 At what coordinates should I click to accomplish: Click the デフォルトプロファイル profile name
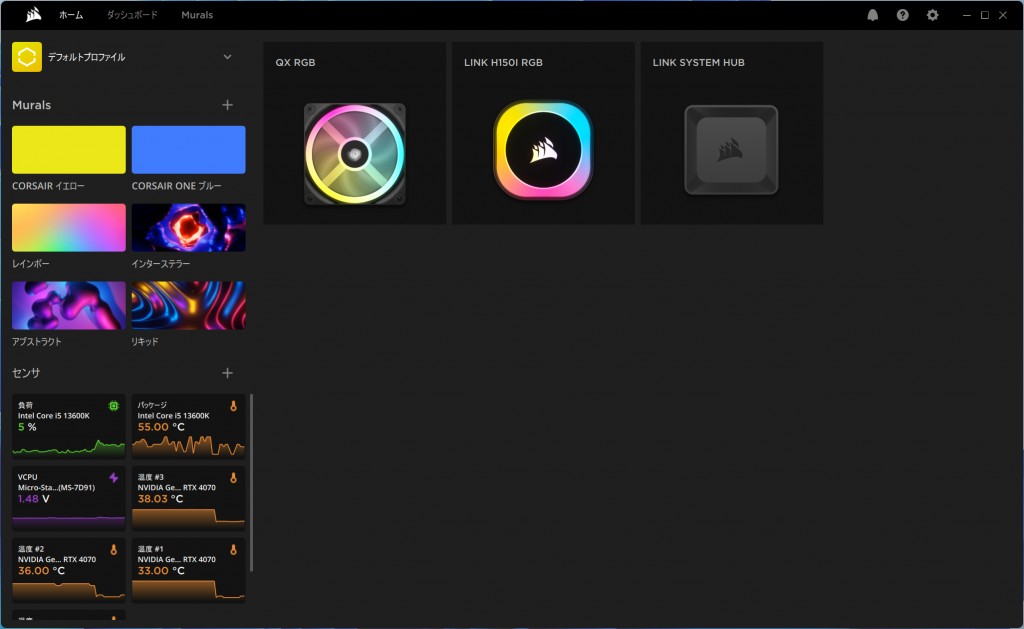[86, 57]
